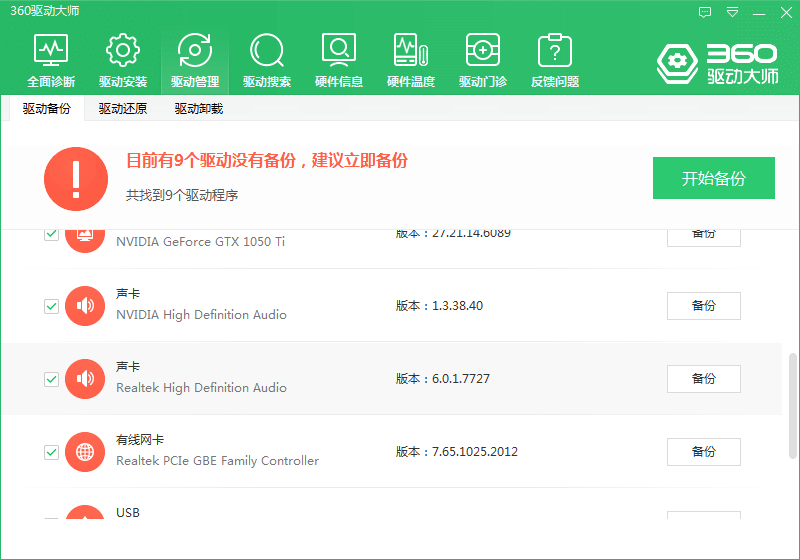Click the 目前有9个驱动没有备份 warning headline
Image resolution: width=800 pixels, height=560 pixels.
[267, 160]
